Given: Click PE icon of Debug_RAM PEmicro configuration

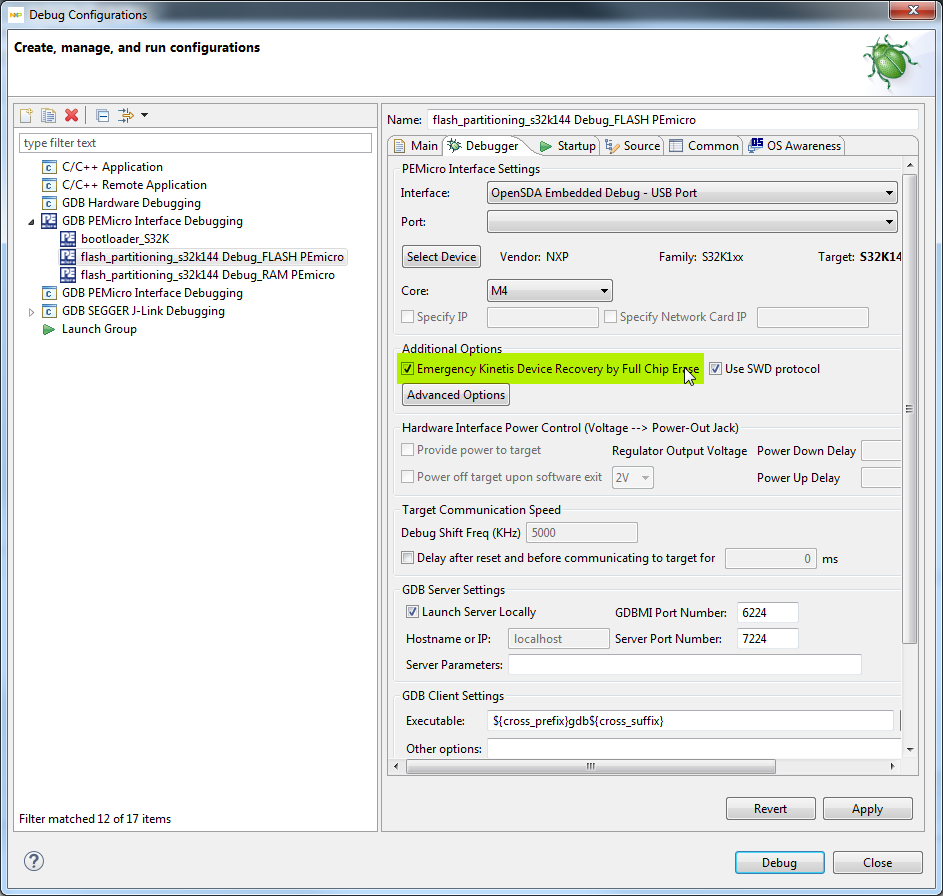Looking at the screenshot, I should (x=68, y=275).
